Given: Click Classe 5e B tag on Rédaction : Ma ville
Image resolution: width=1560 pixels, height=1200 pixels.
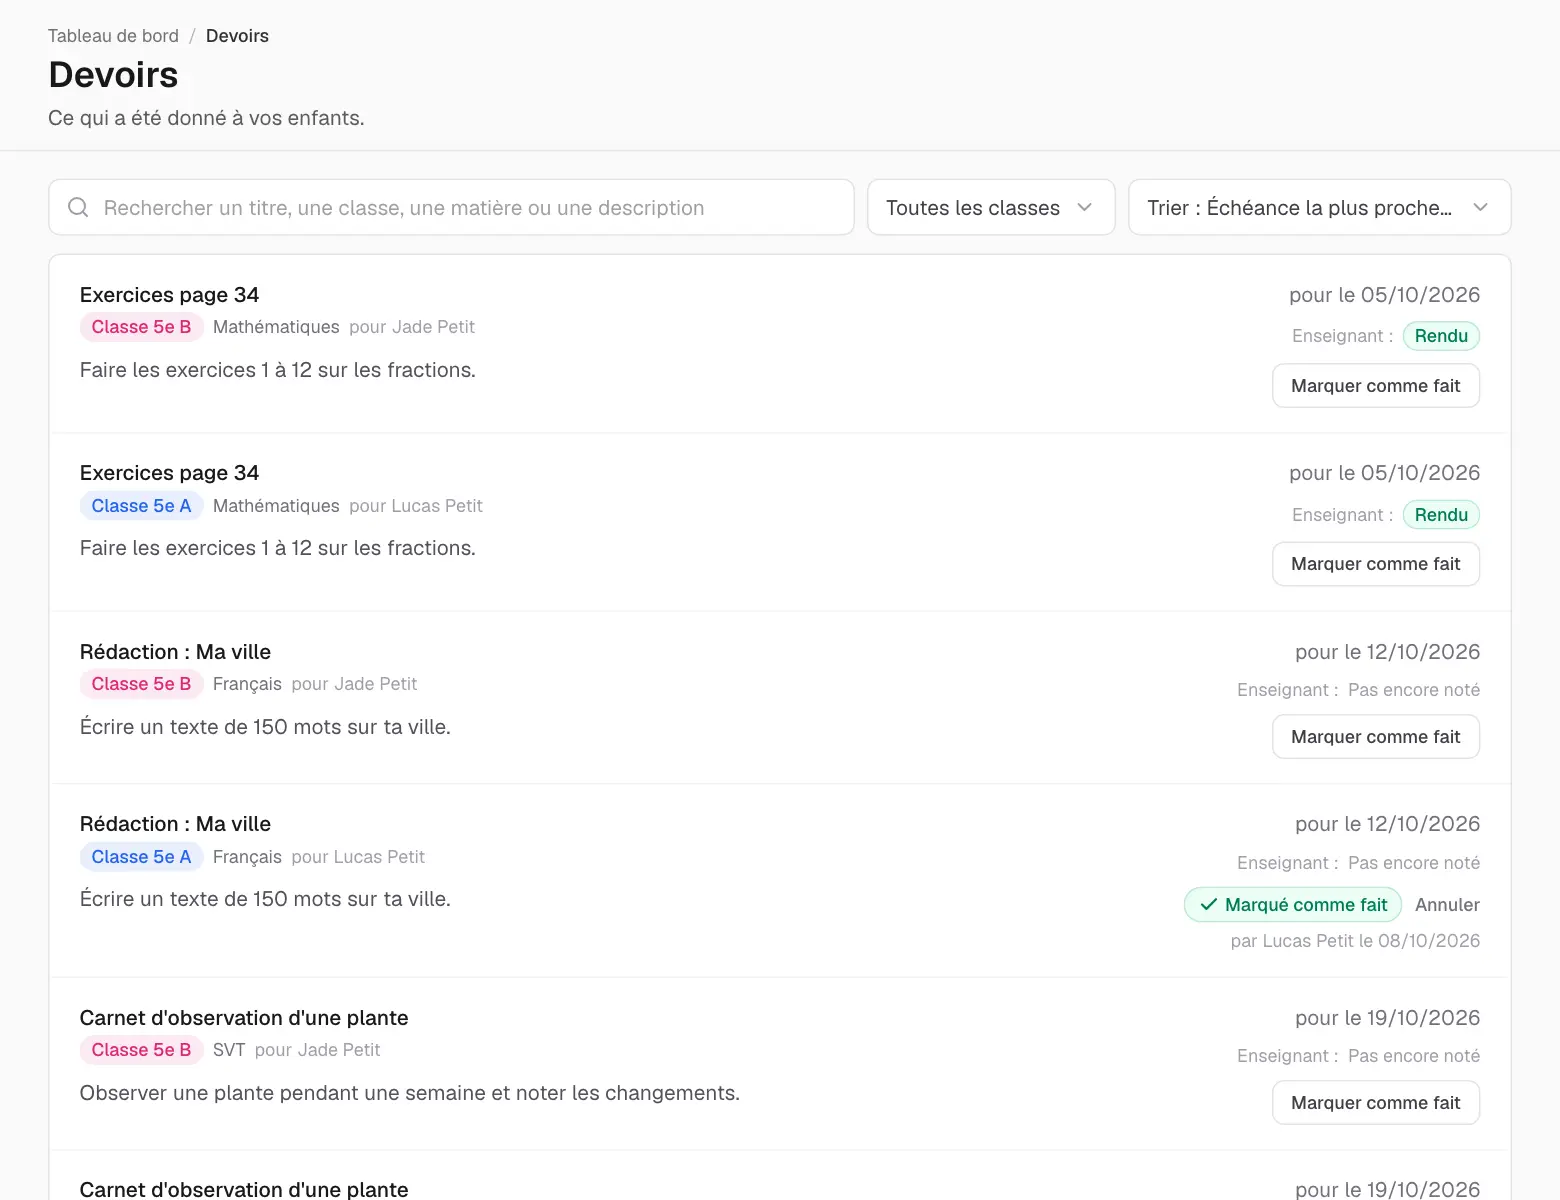Looking at the screenshot, I should coord(141,684).
